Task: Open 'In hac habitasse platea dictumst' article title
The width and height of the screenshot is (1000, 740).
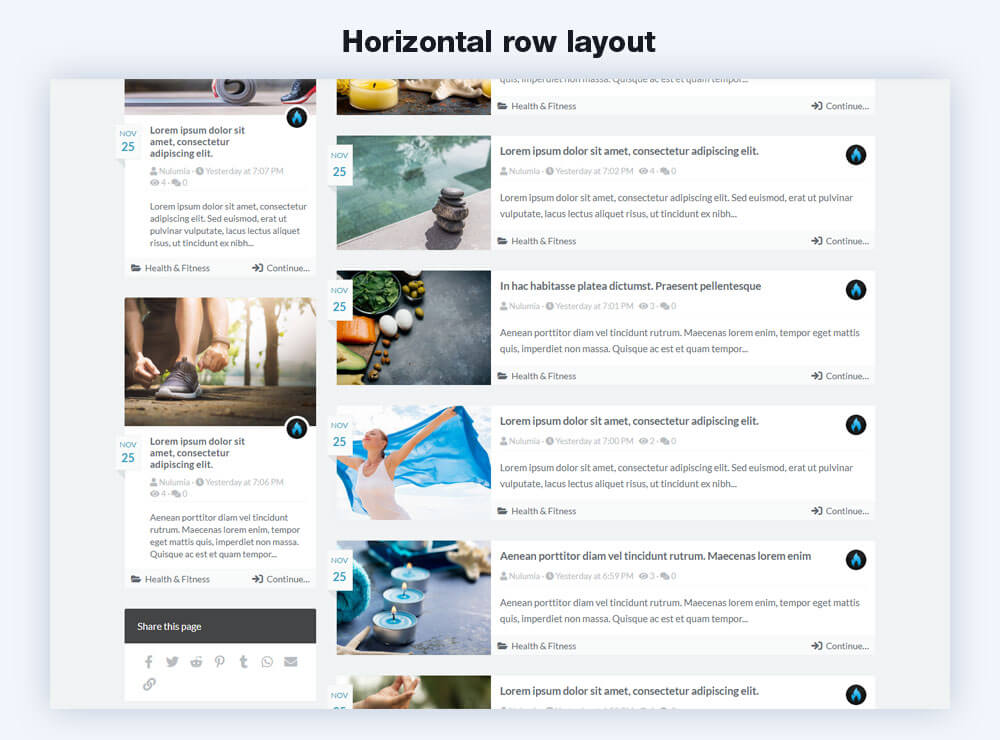Action: (630, 286)
